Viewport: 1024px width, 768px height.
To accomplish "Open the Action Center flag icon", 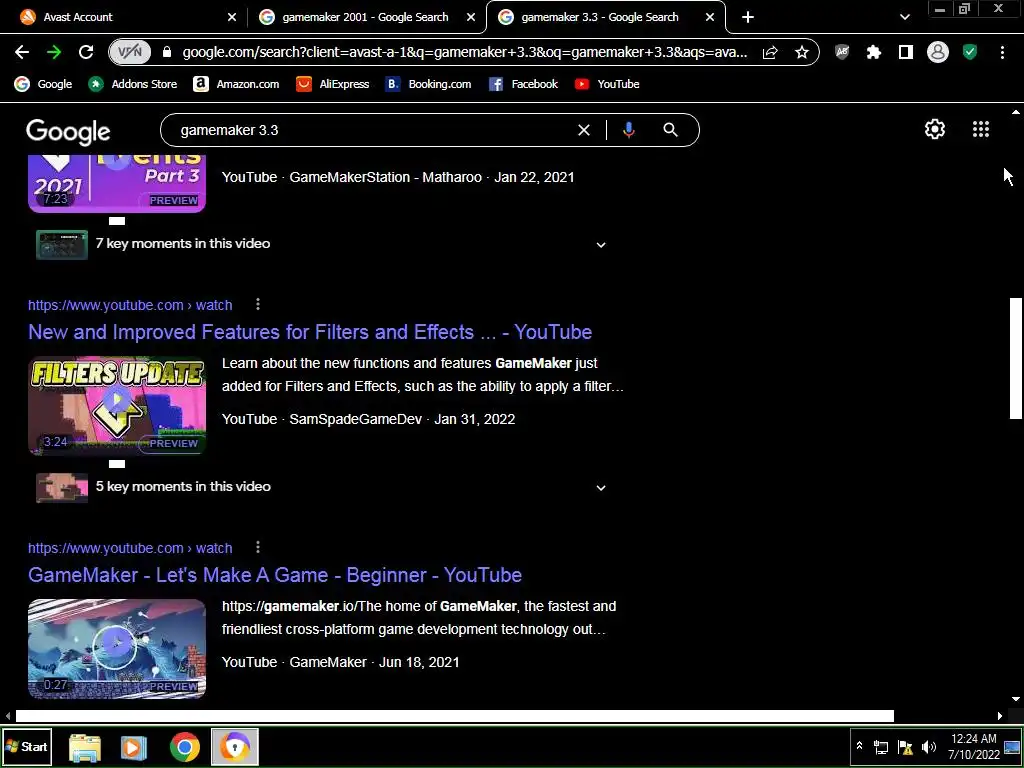I will (905, 747).
